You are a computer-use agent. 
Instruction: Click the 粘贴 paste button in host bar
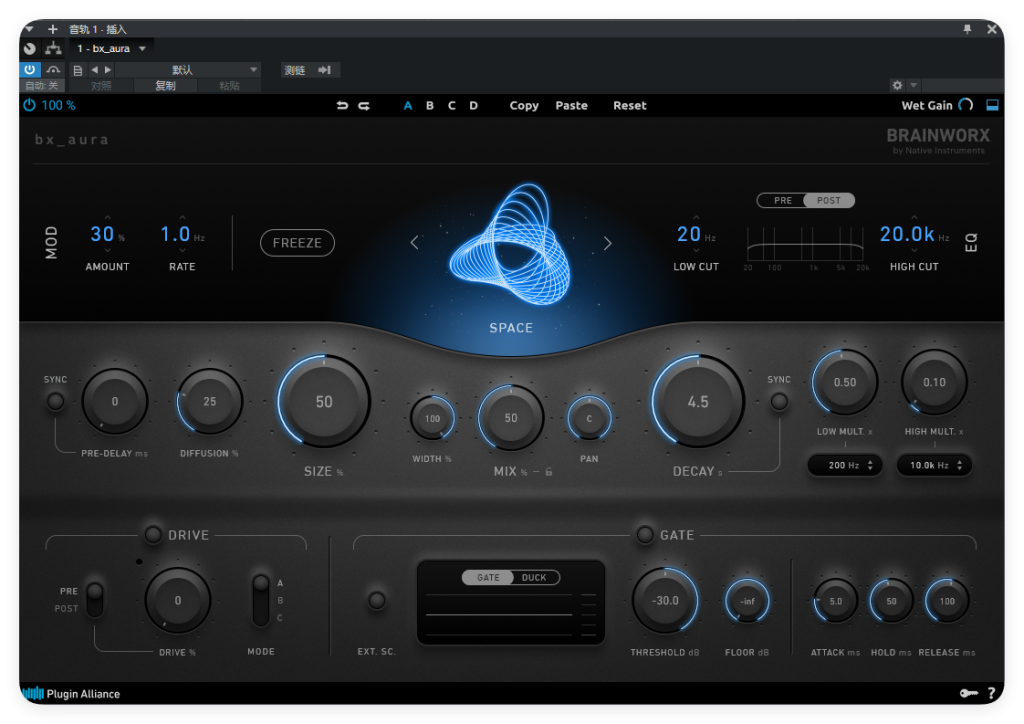click(229, 86)
